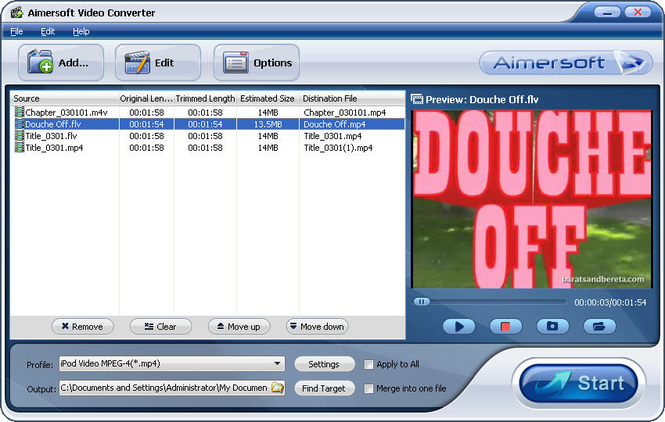Enable Merge into one file checkbox
This screenshot has height=422, width=665.
point(369,388)
